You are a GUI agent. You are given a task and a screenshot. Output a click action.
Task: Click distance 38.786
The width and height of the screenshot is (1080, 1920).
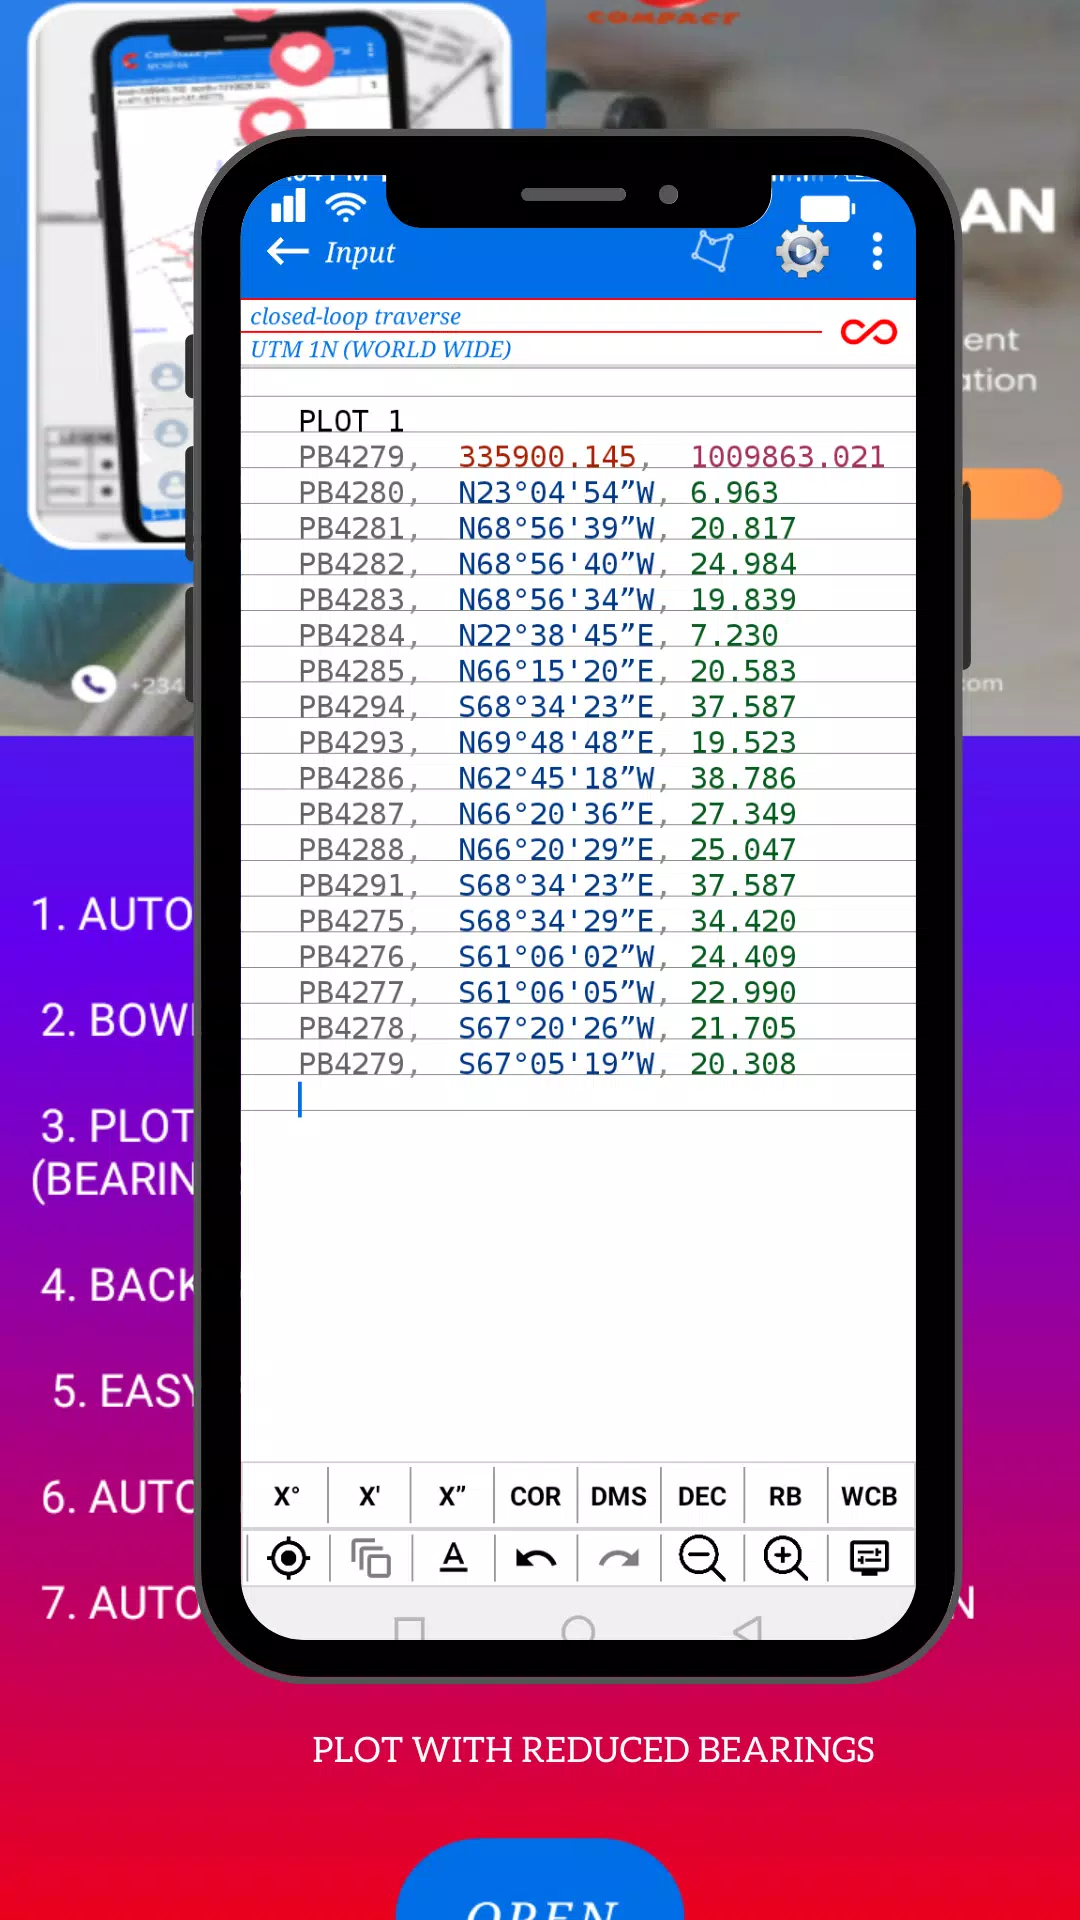pos(743,778)
